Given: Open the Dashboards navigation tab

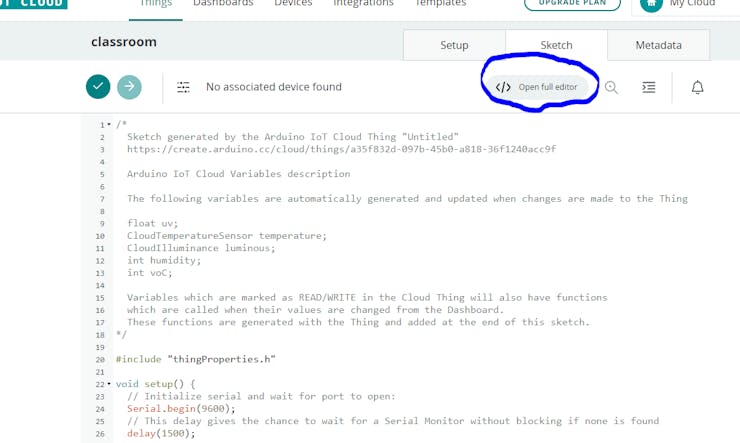Looking at the screenshot, I should 223,4.
